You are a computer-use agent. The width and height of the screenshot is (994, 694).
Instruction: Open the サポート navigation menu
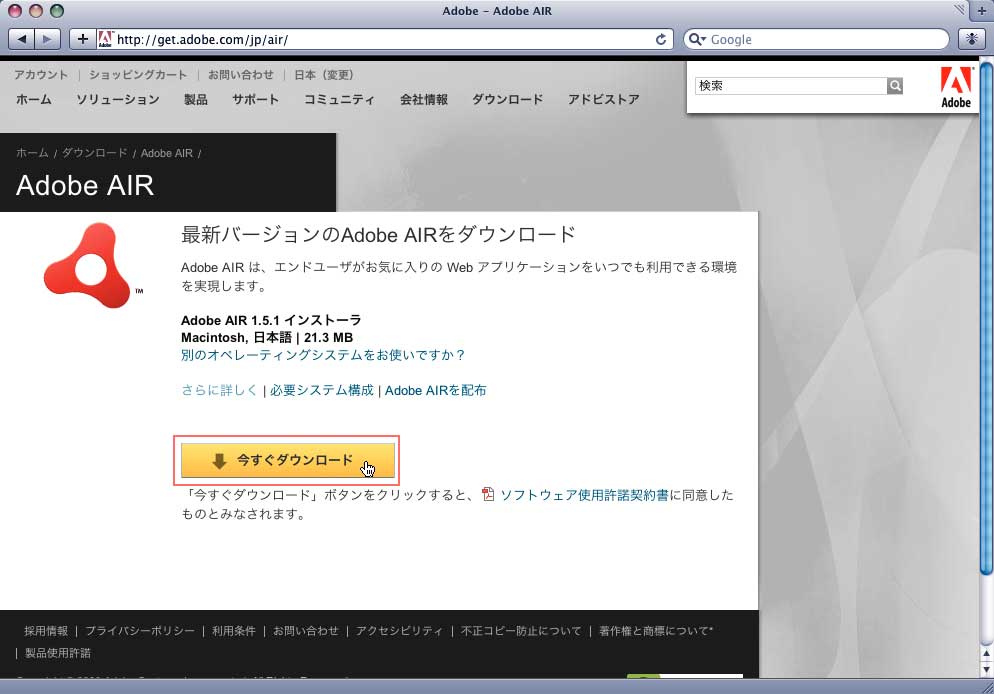[x=255, y=99]
